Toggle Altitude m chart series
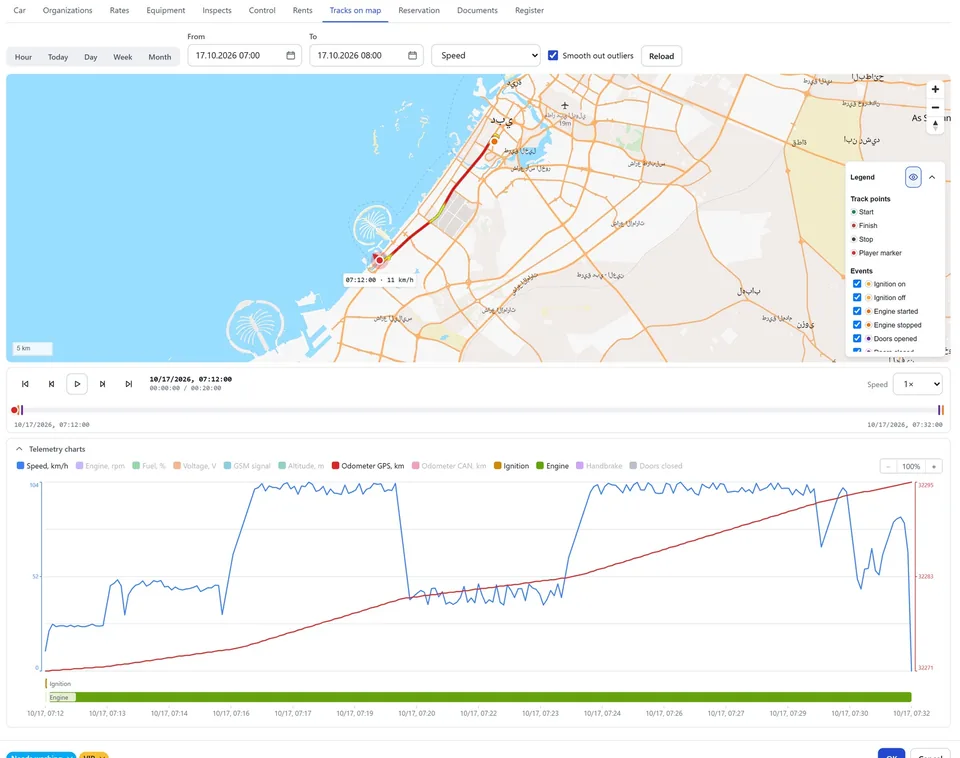The height and width of the screenshot is (758, 960). coord(301,466)
